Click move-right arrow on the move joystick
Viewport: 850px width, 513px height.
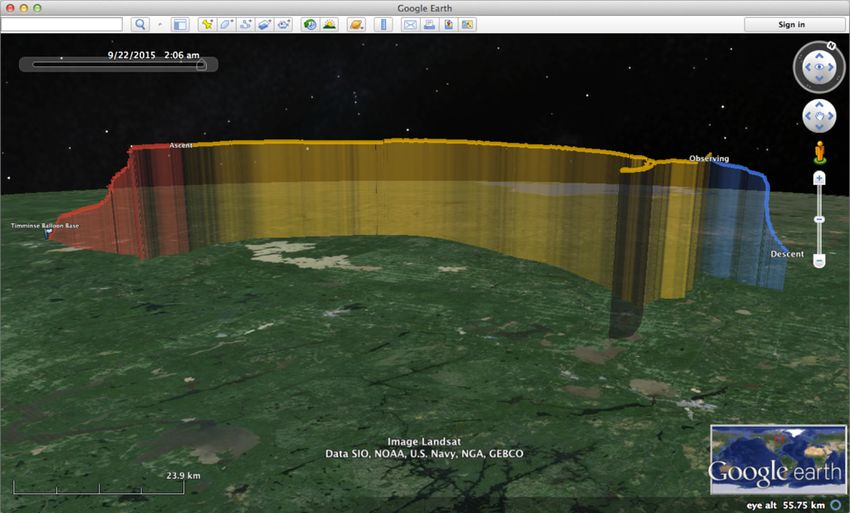(x=830, y=116)
